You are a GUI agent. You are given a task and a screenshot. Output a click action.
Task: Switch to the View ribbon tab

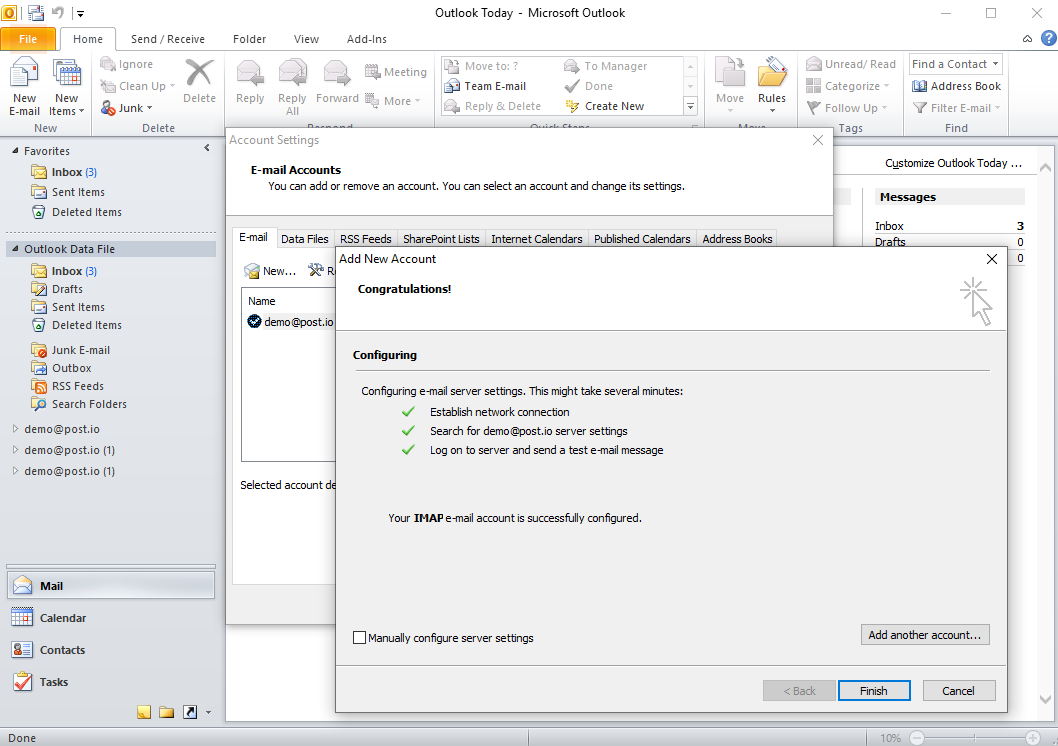coord(306,38)
